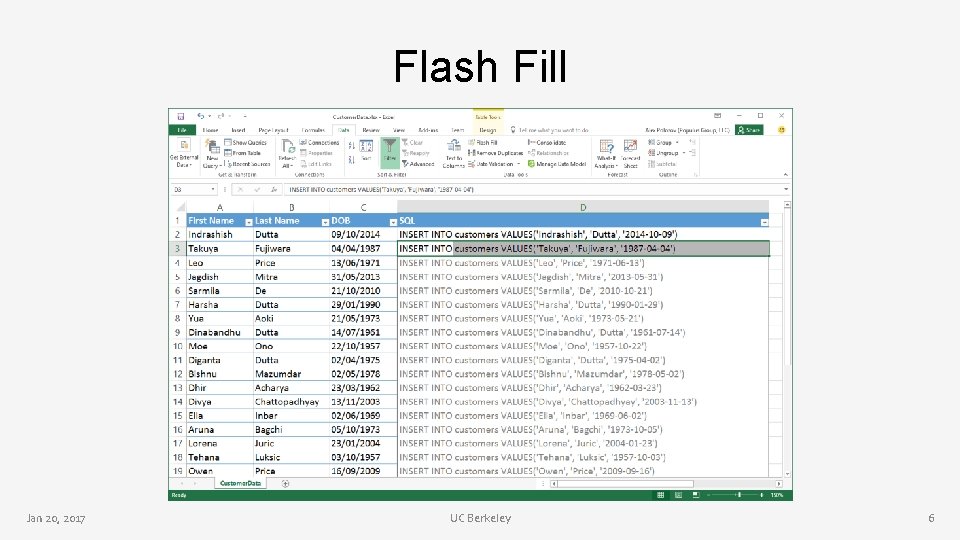This screenshot has width=960, height=540.
Task: Click the Sort A to Z icon
Action: 351,146
